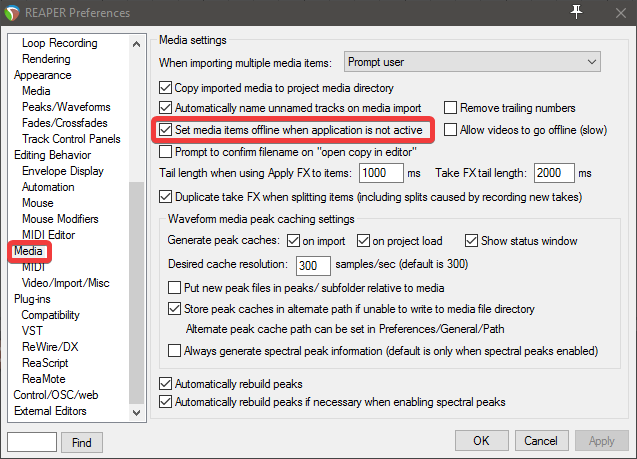This screenshot has width=637, height=459.
Task: Select Envelope Display preferences page
Action: click(x=63, y=171)
